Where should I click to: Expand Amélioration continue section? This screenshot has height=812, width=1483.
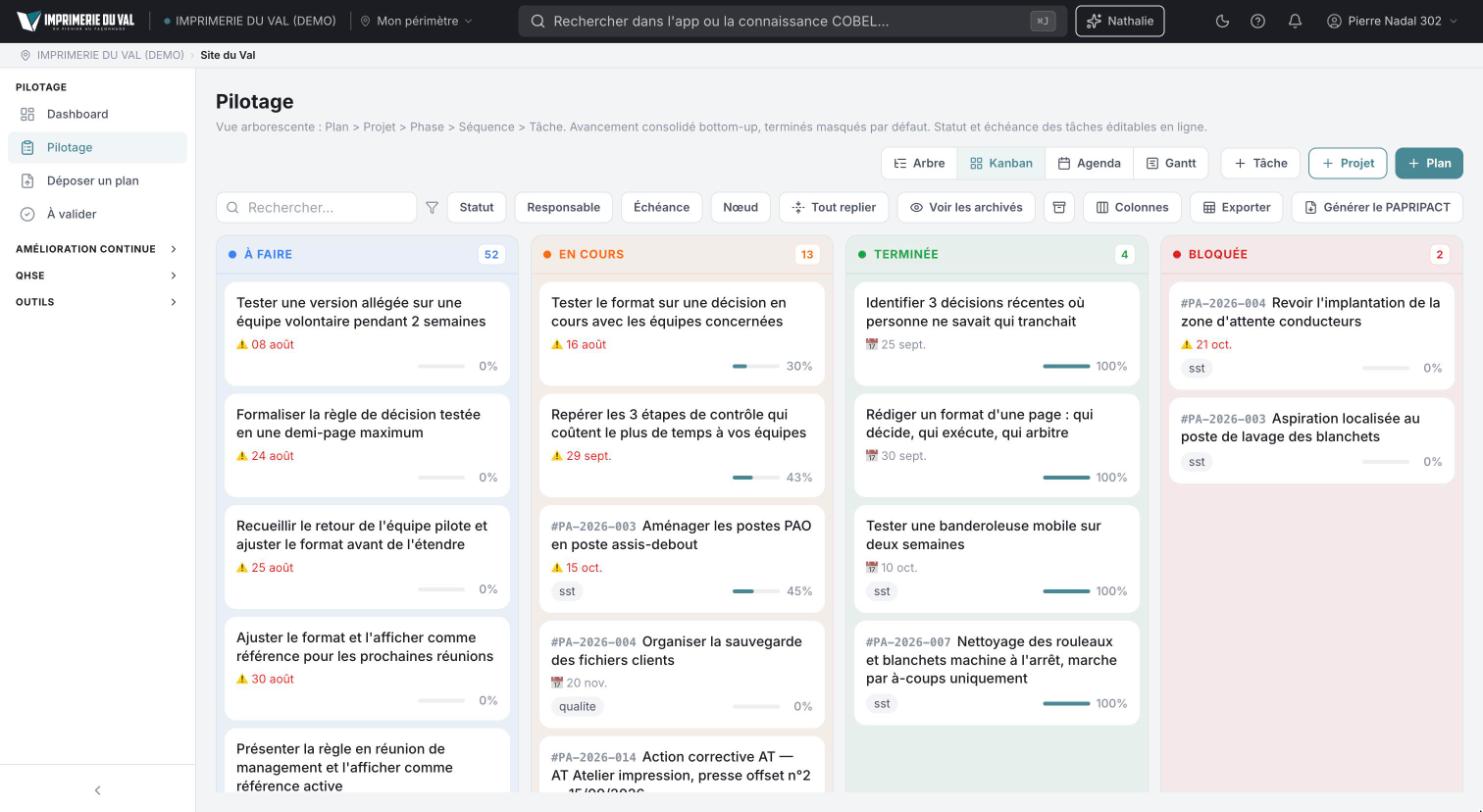[x=97, y=249]
